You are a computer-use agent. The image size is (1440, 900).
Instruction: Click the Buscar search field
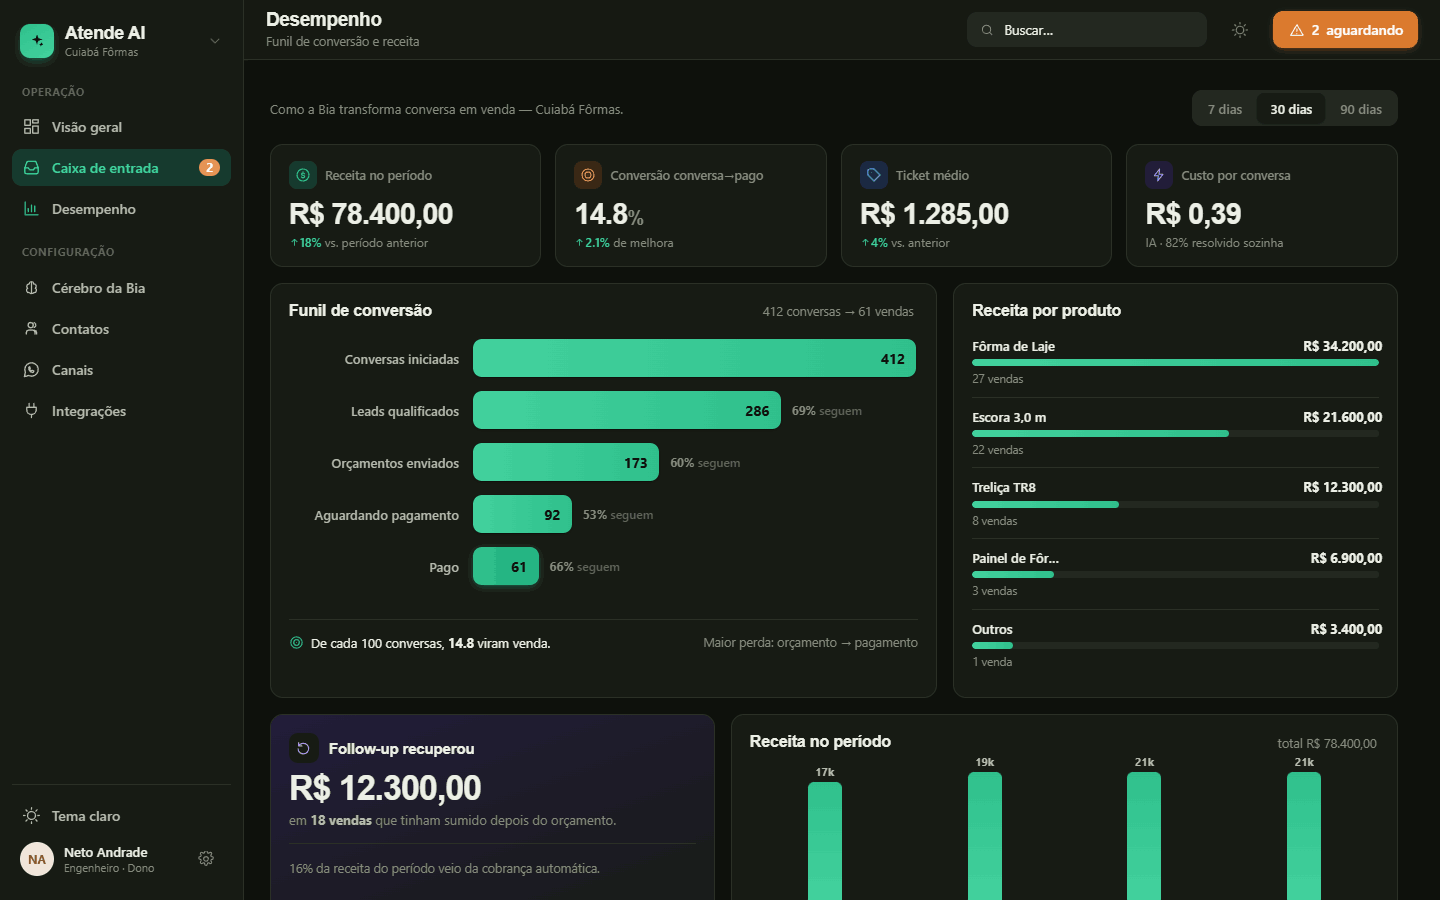[1087, 30]
